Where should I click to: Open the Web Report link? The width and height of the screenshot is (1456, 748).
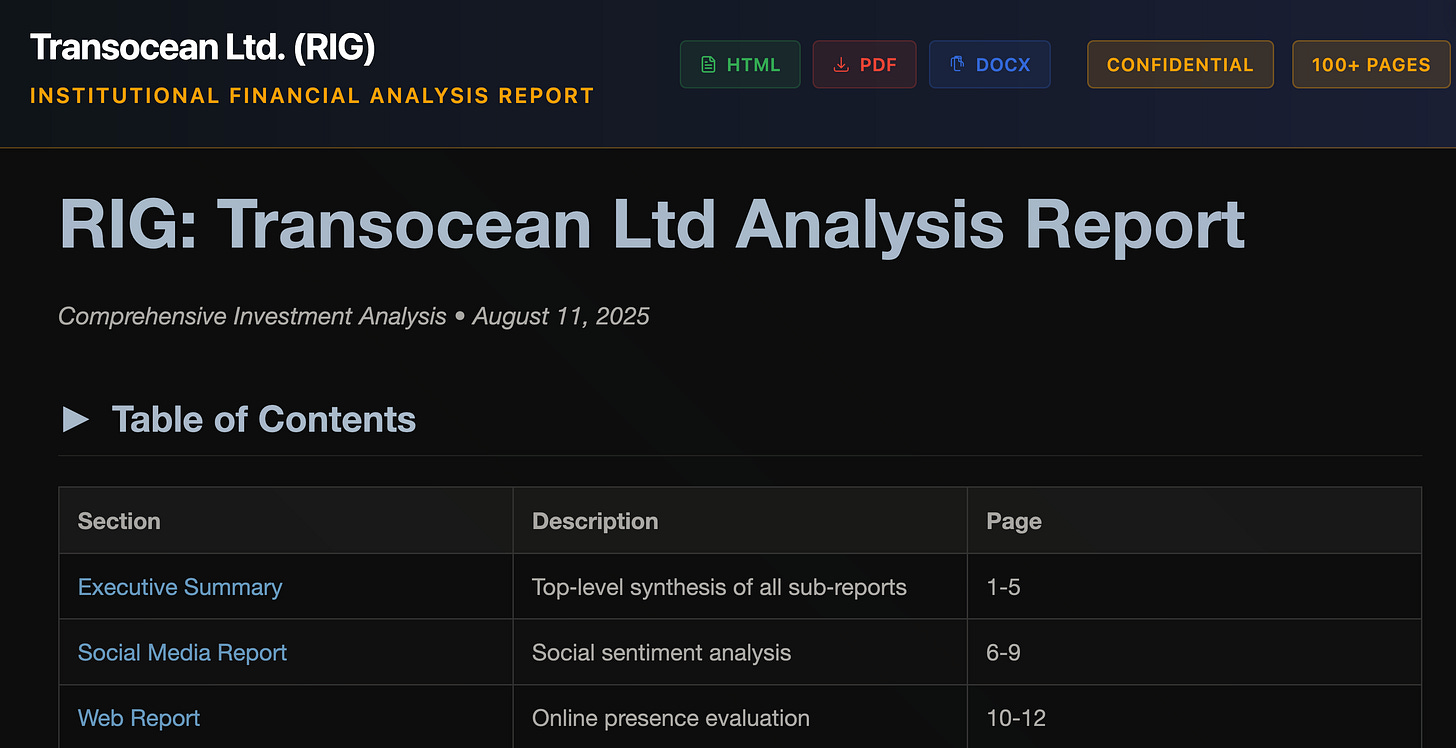pyautogui.click(x=139, y=718)
